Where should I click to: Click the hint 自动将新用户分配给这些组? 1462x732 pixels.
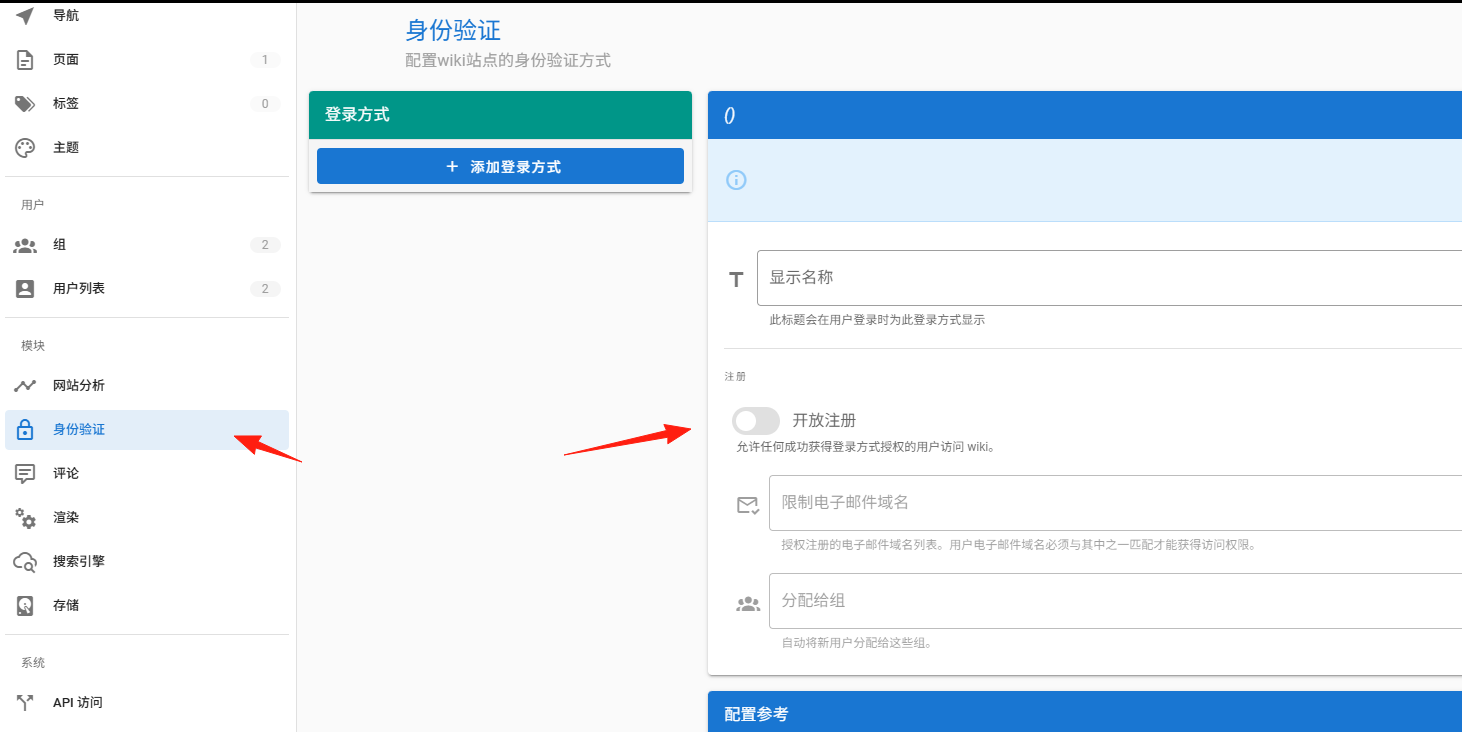coord(857,644)
